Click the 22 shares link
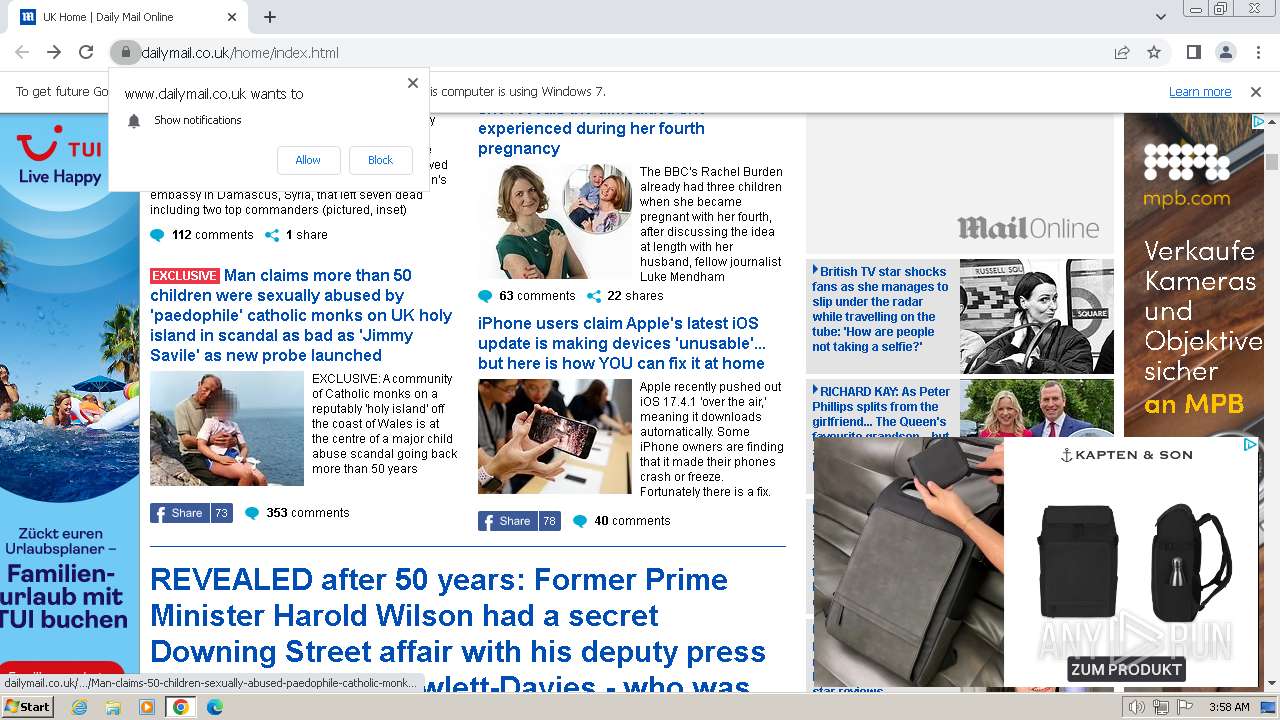This screenshot has width=1280, height=720. 625,296
